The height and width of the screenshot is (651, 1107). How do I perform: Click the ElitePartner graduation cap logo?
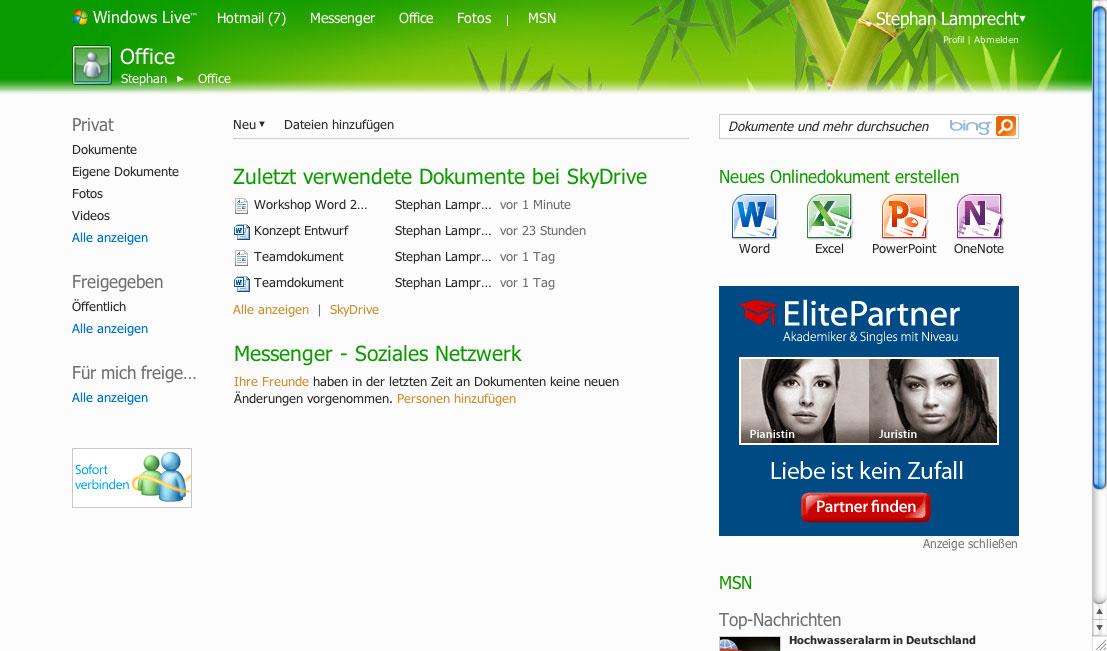[758, 313]
